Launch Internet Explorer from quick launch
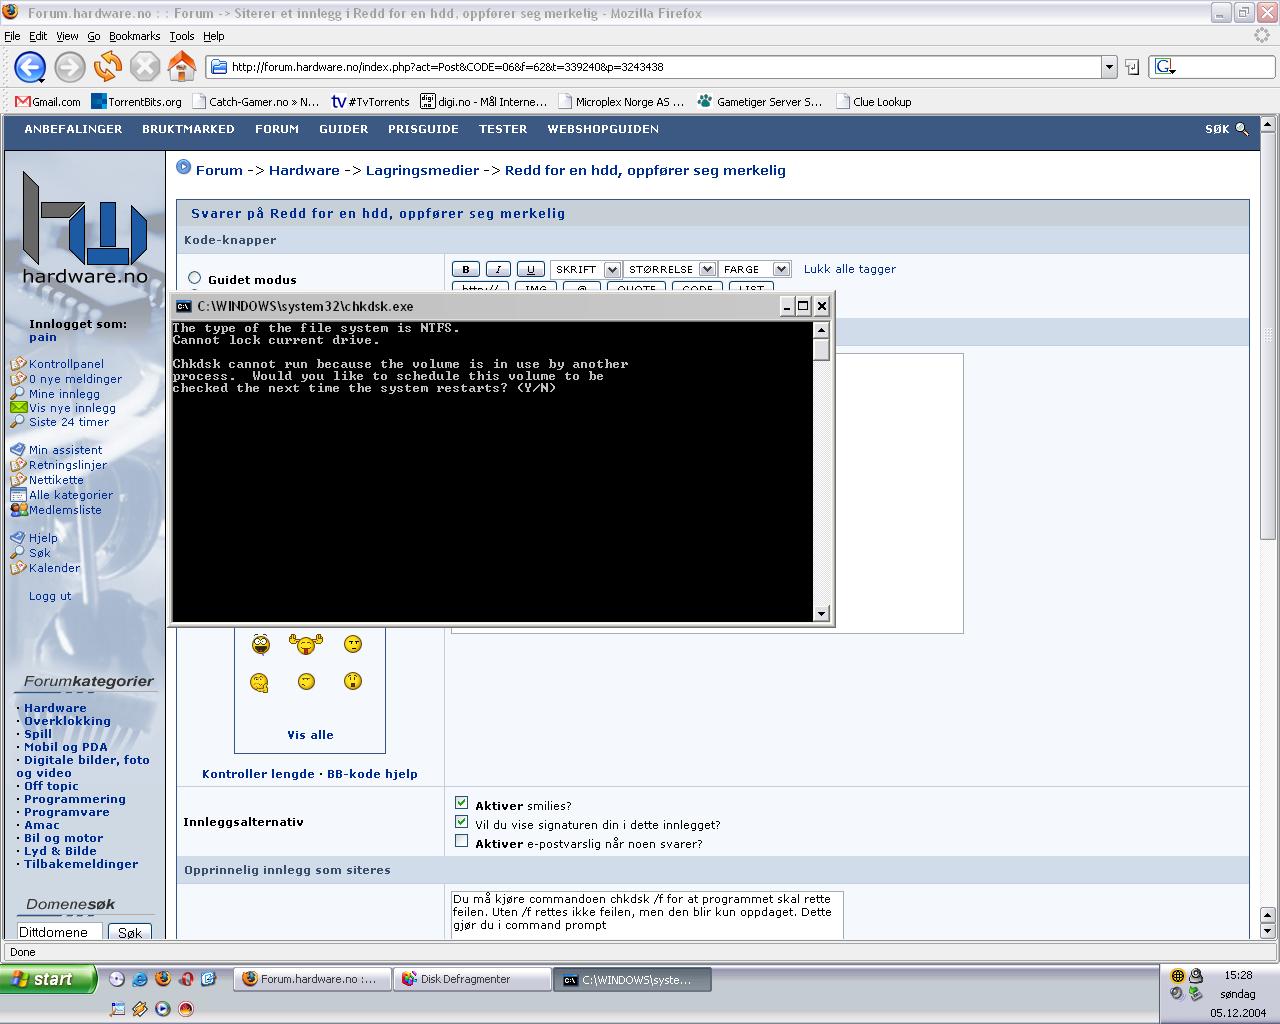 (140, 979)
